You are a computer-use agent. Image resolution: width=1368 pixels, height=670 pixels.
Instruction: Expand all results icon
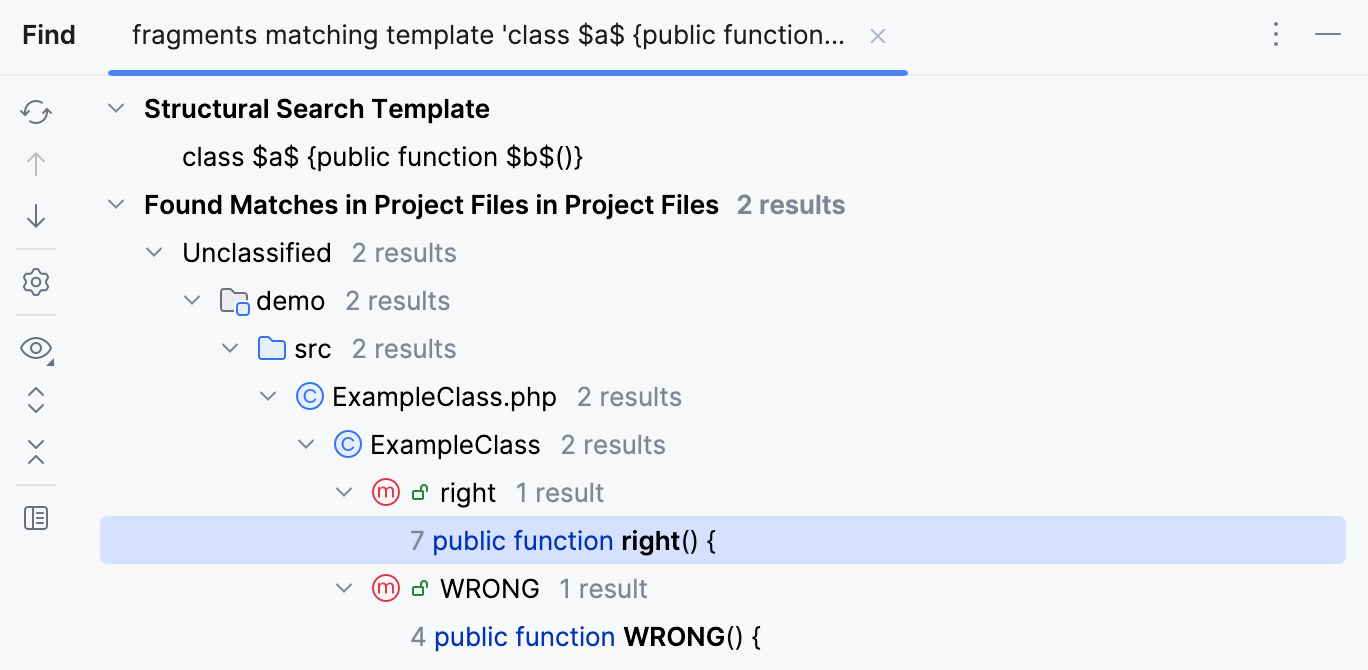pyautogui.click(x=36, y=400)
